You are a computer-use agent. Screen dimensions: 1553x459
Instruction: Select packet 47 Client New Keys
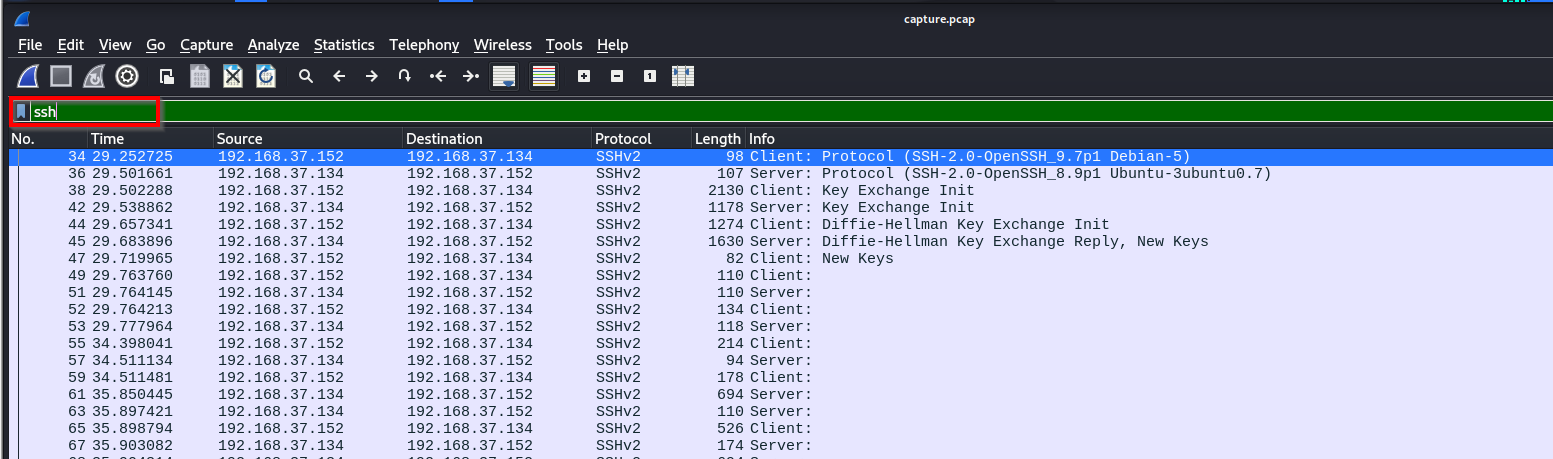coord(781,259)
